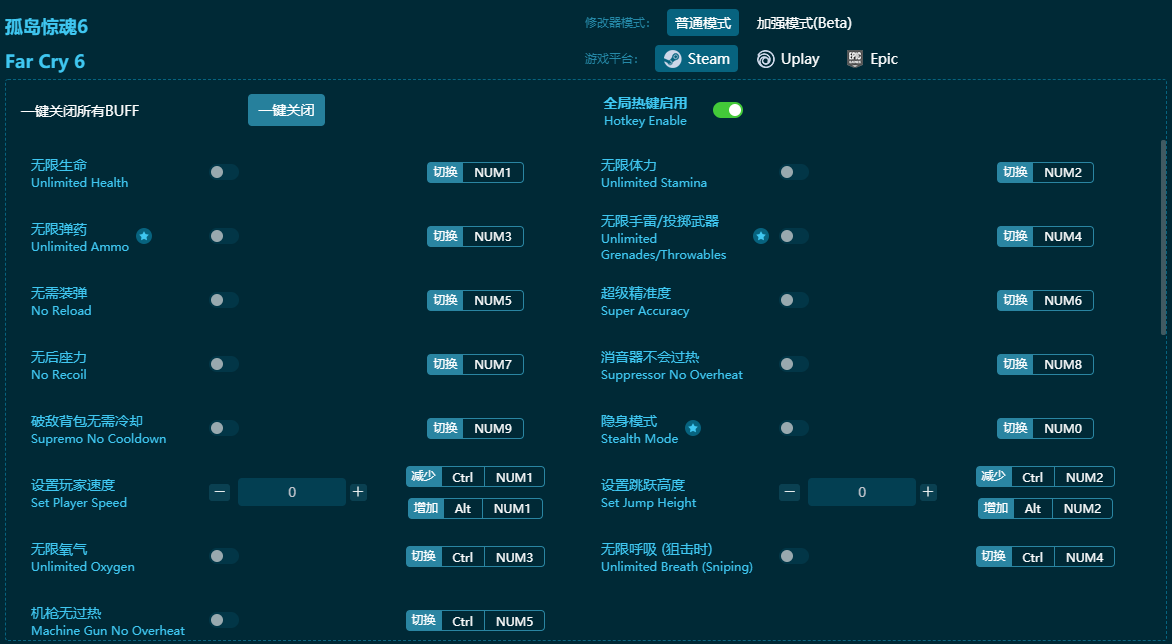
Task: Click the Far Cry 6 title text
Action: click(45, 61)
